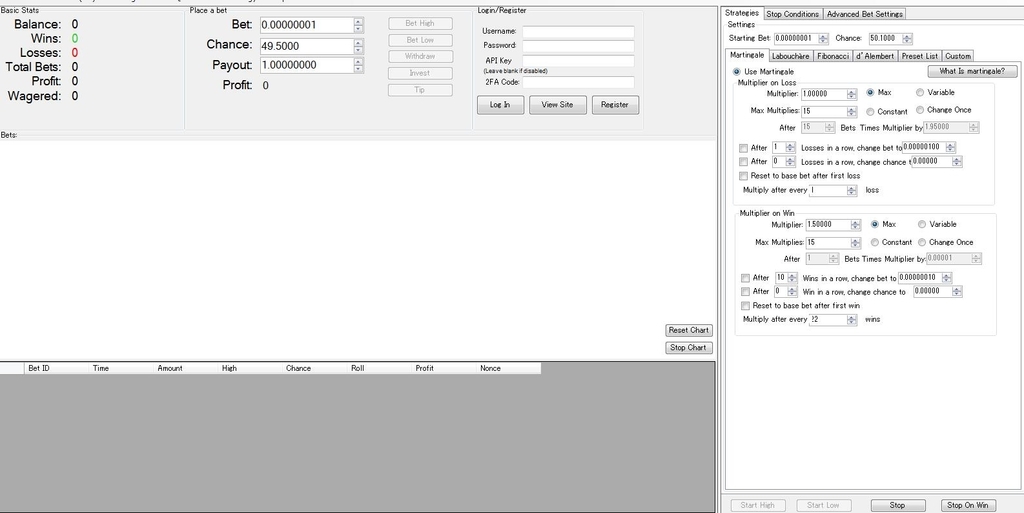Viewport: 1024px width, 513px height.
Task: Enable After losses in a row change bet
Action: click(743, 148)
